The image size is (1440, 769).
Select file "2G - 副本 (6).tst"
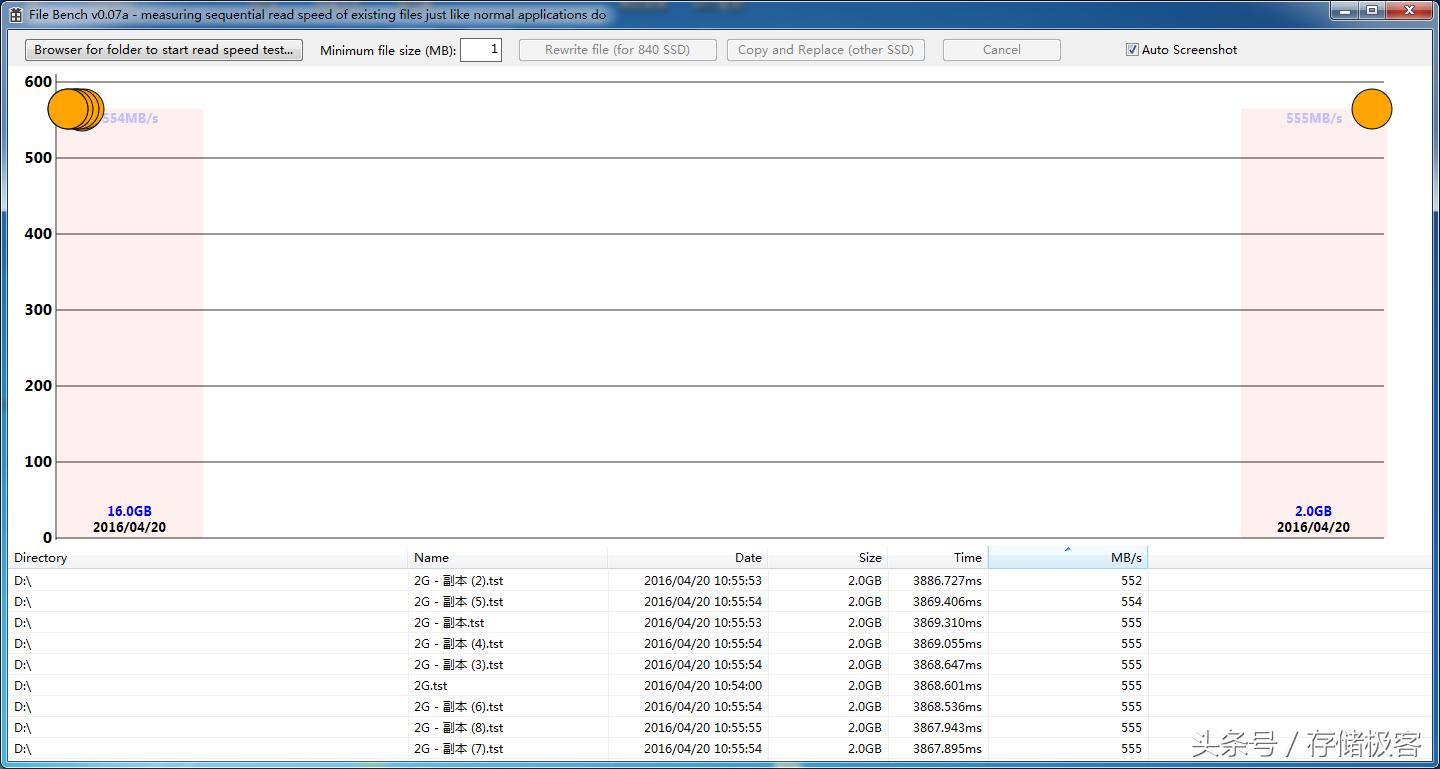click(x=458, y=707)
